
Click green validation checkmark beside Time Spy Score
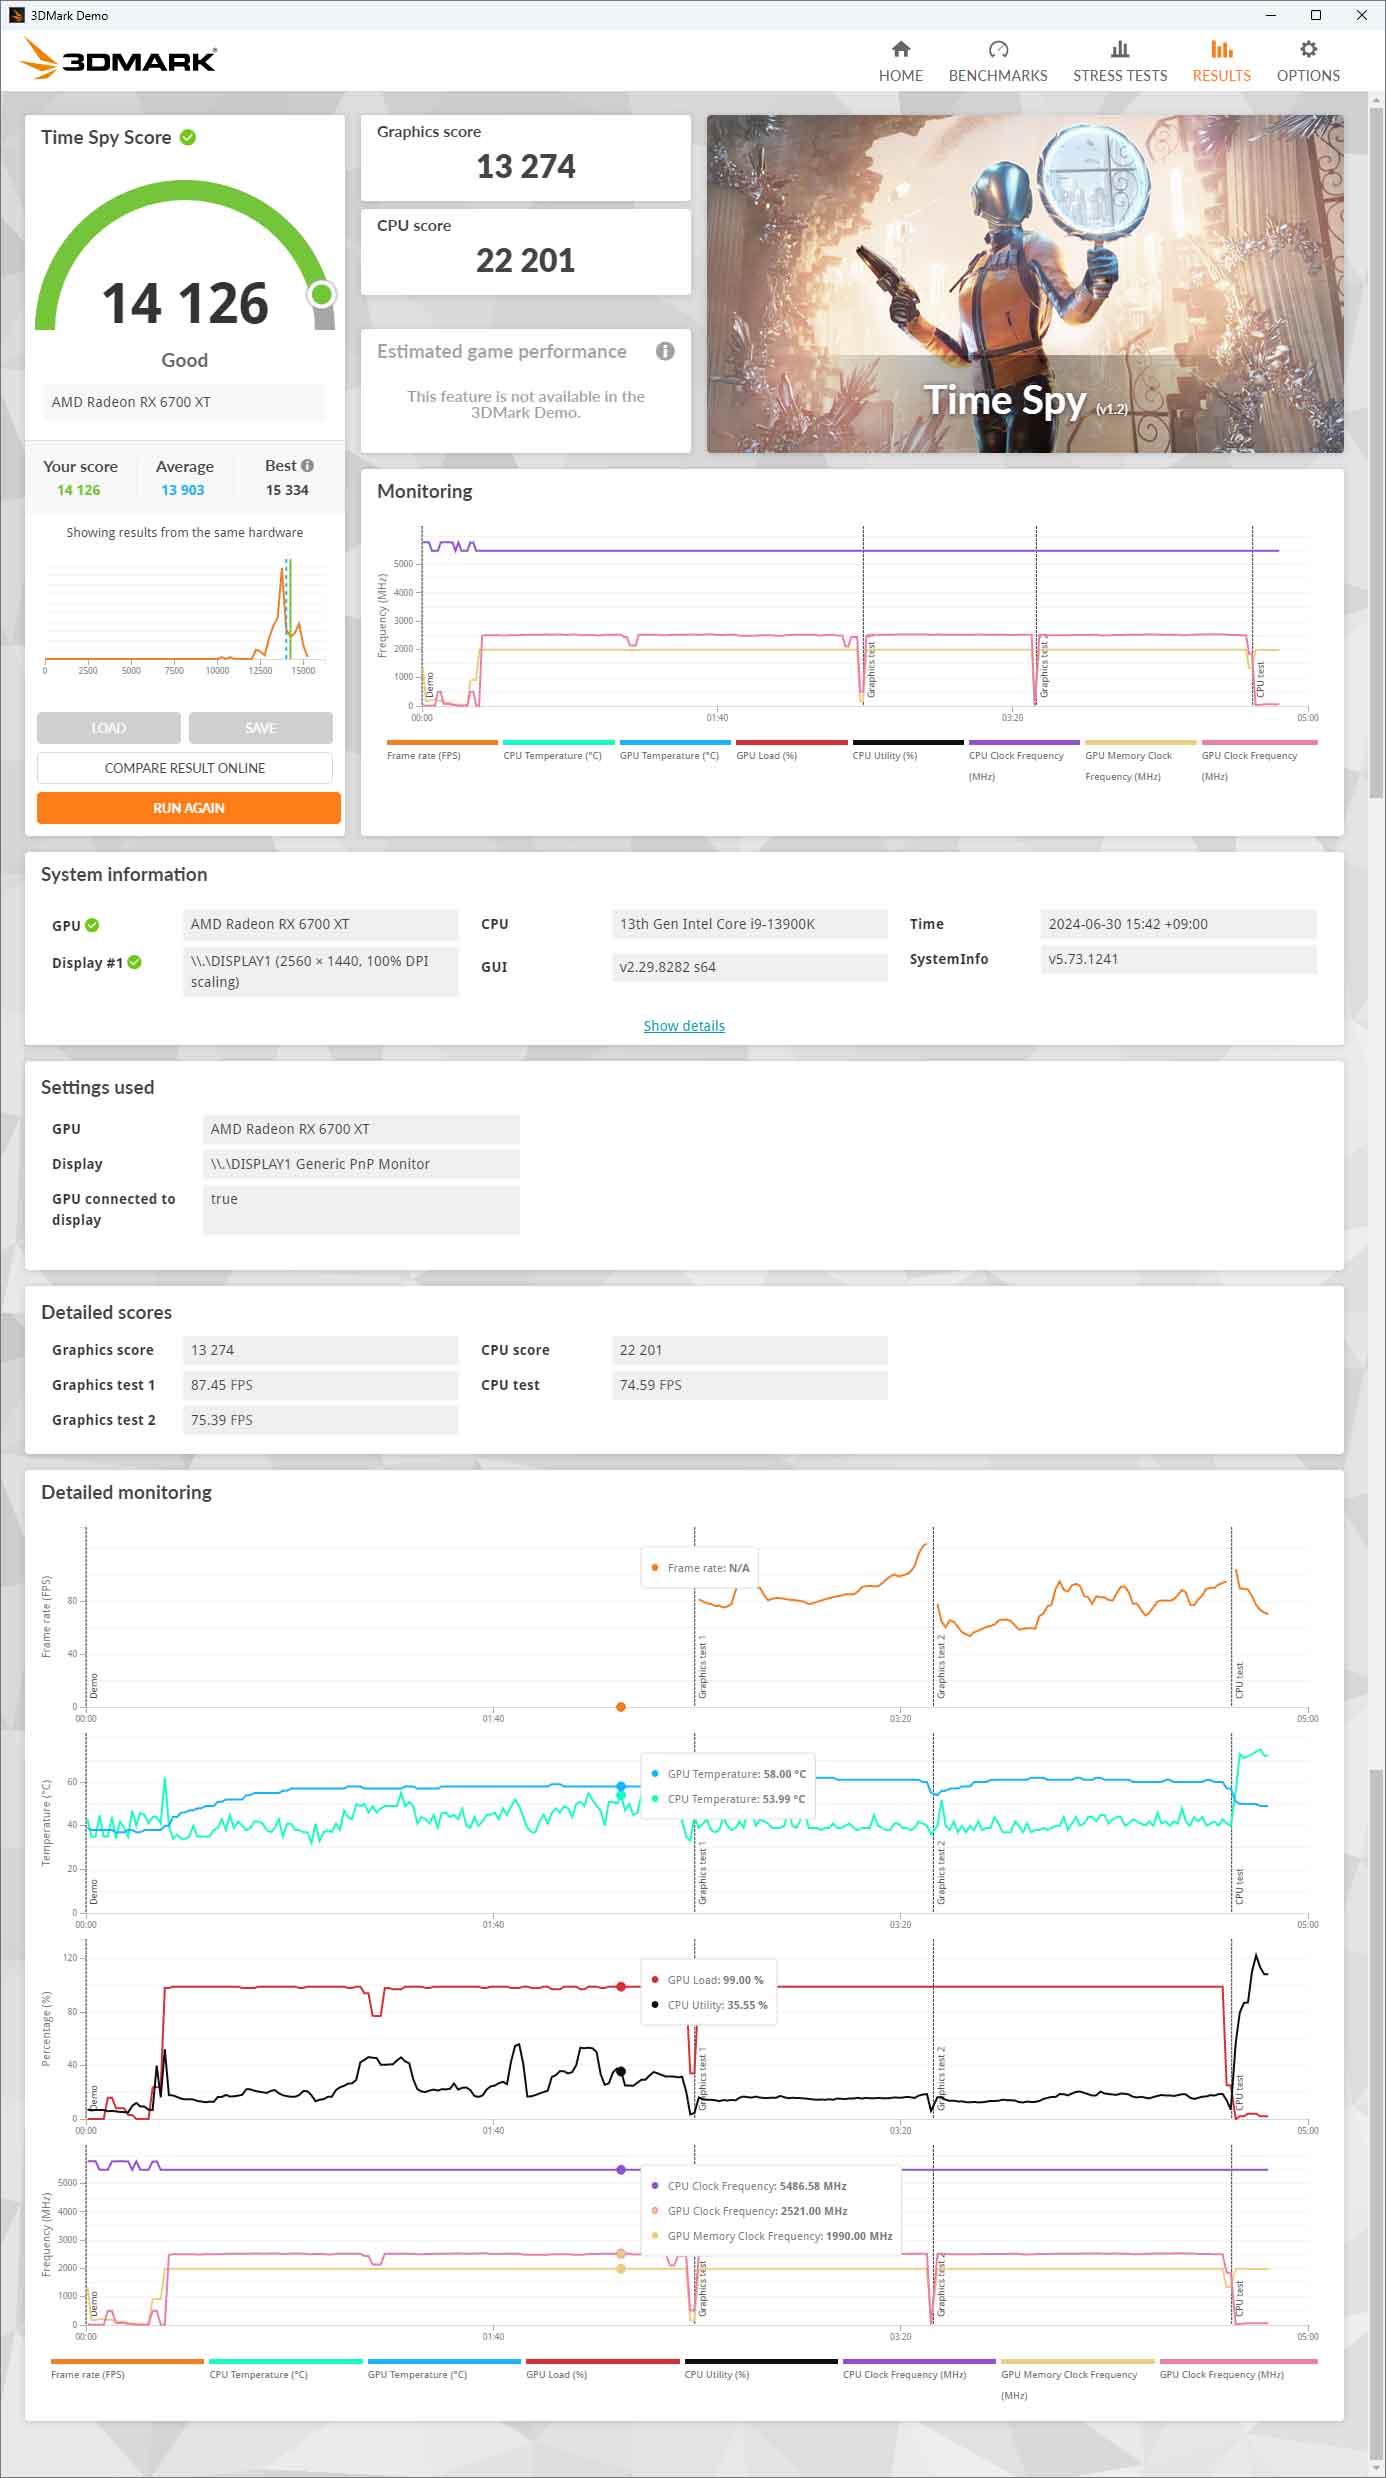point(188,138)
